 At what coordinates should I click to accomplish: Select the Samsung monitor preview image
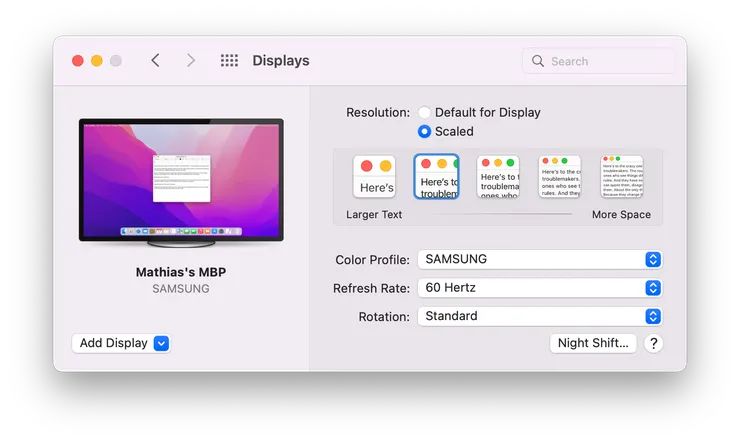point(181,183)
